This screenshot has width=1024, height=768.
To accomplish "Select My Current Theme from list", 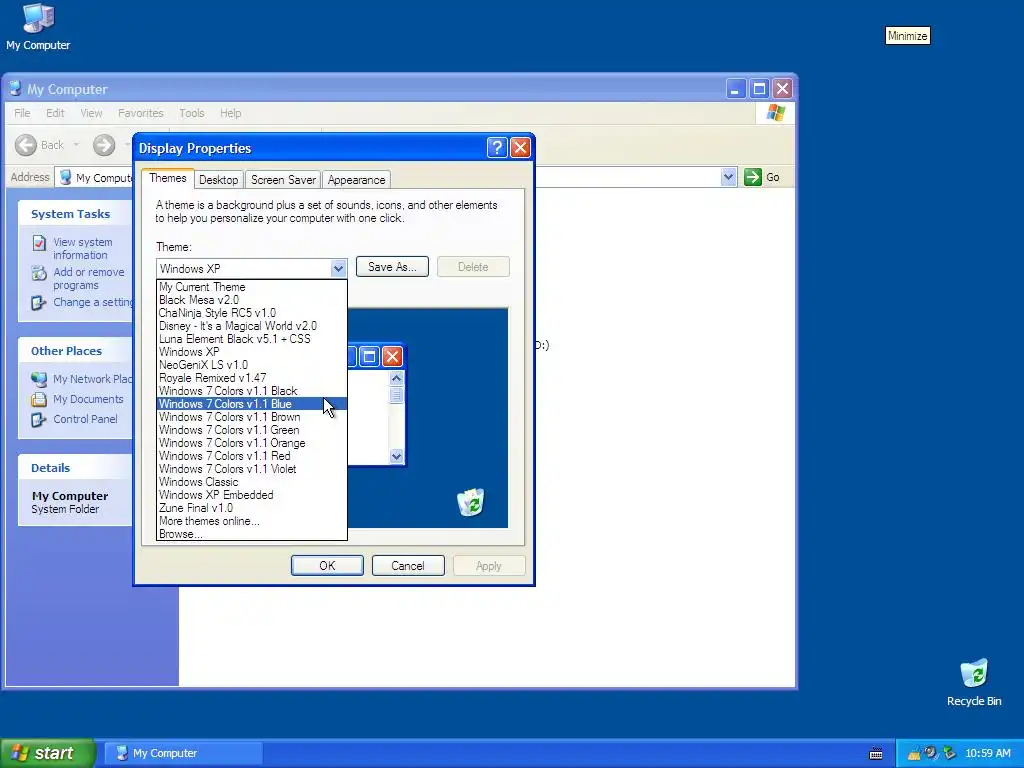I will point(251,287).
